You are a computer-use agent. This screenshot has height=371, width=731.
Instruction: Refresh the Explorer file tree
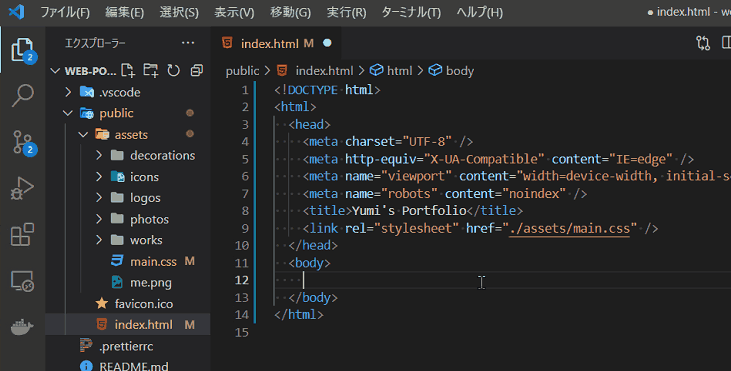coord(173,70)
